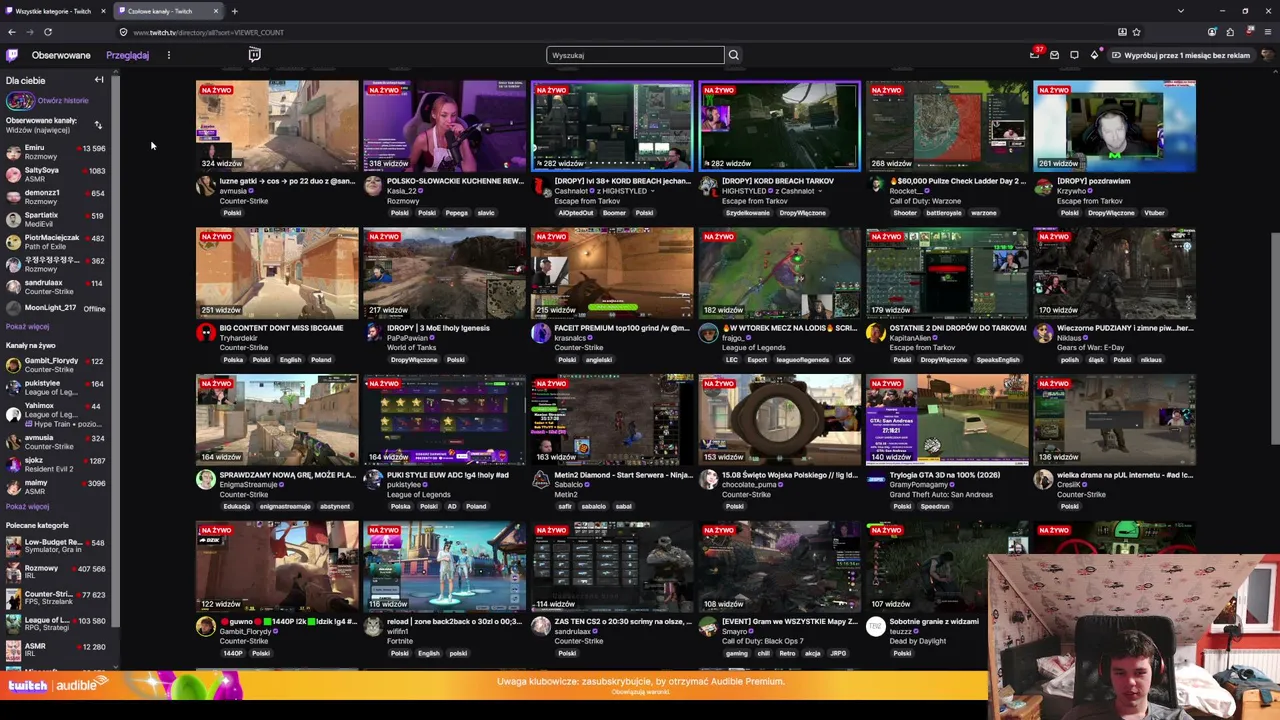Open the Obserwowane navigation item
The height and width of the screenshot is (720, 1280).
[x=61, y=55]
